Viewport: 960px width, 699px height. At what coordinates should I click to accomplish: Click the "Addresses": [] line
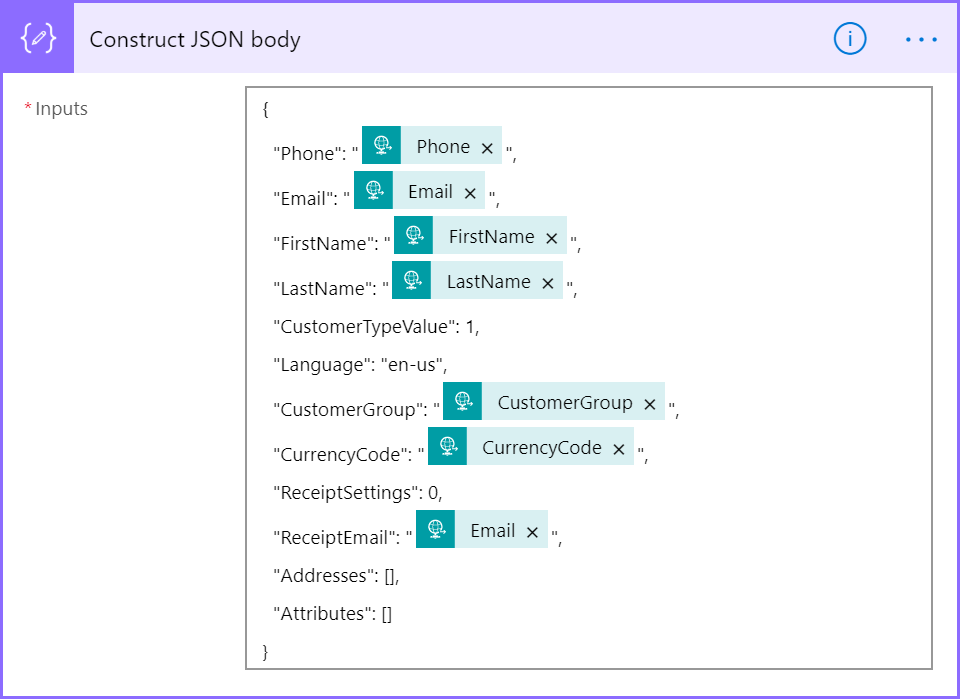tap(336, 576)
